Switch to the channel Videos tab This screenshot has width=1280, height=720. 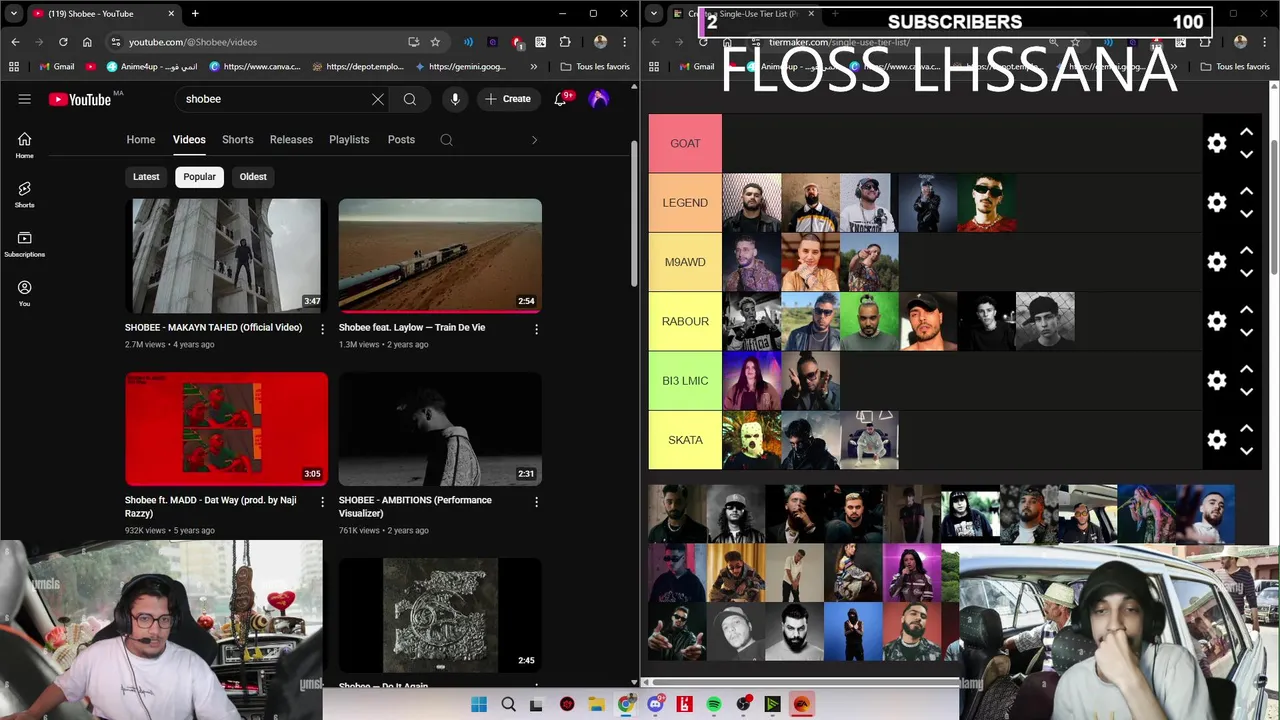click(189, 140)
